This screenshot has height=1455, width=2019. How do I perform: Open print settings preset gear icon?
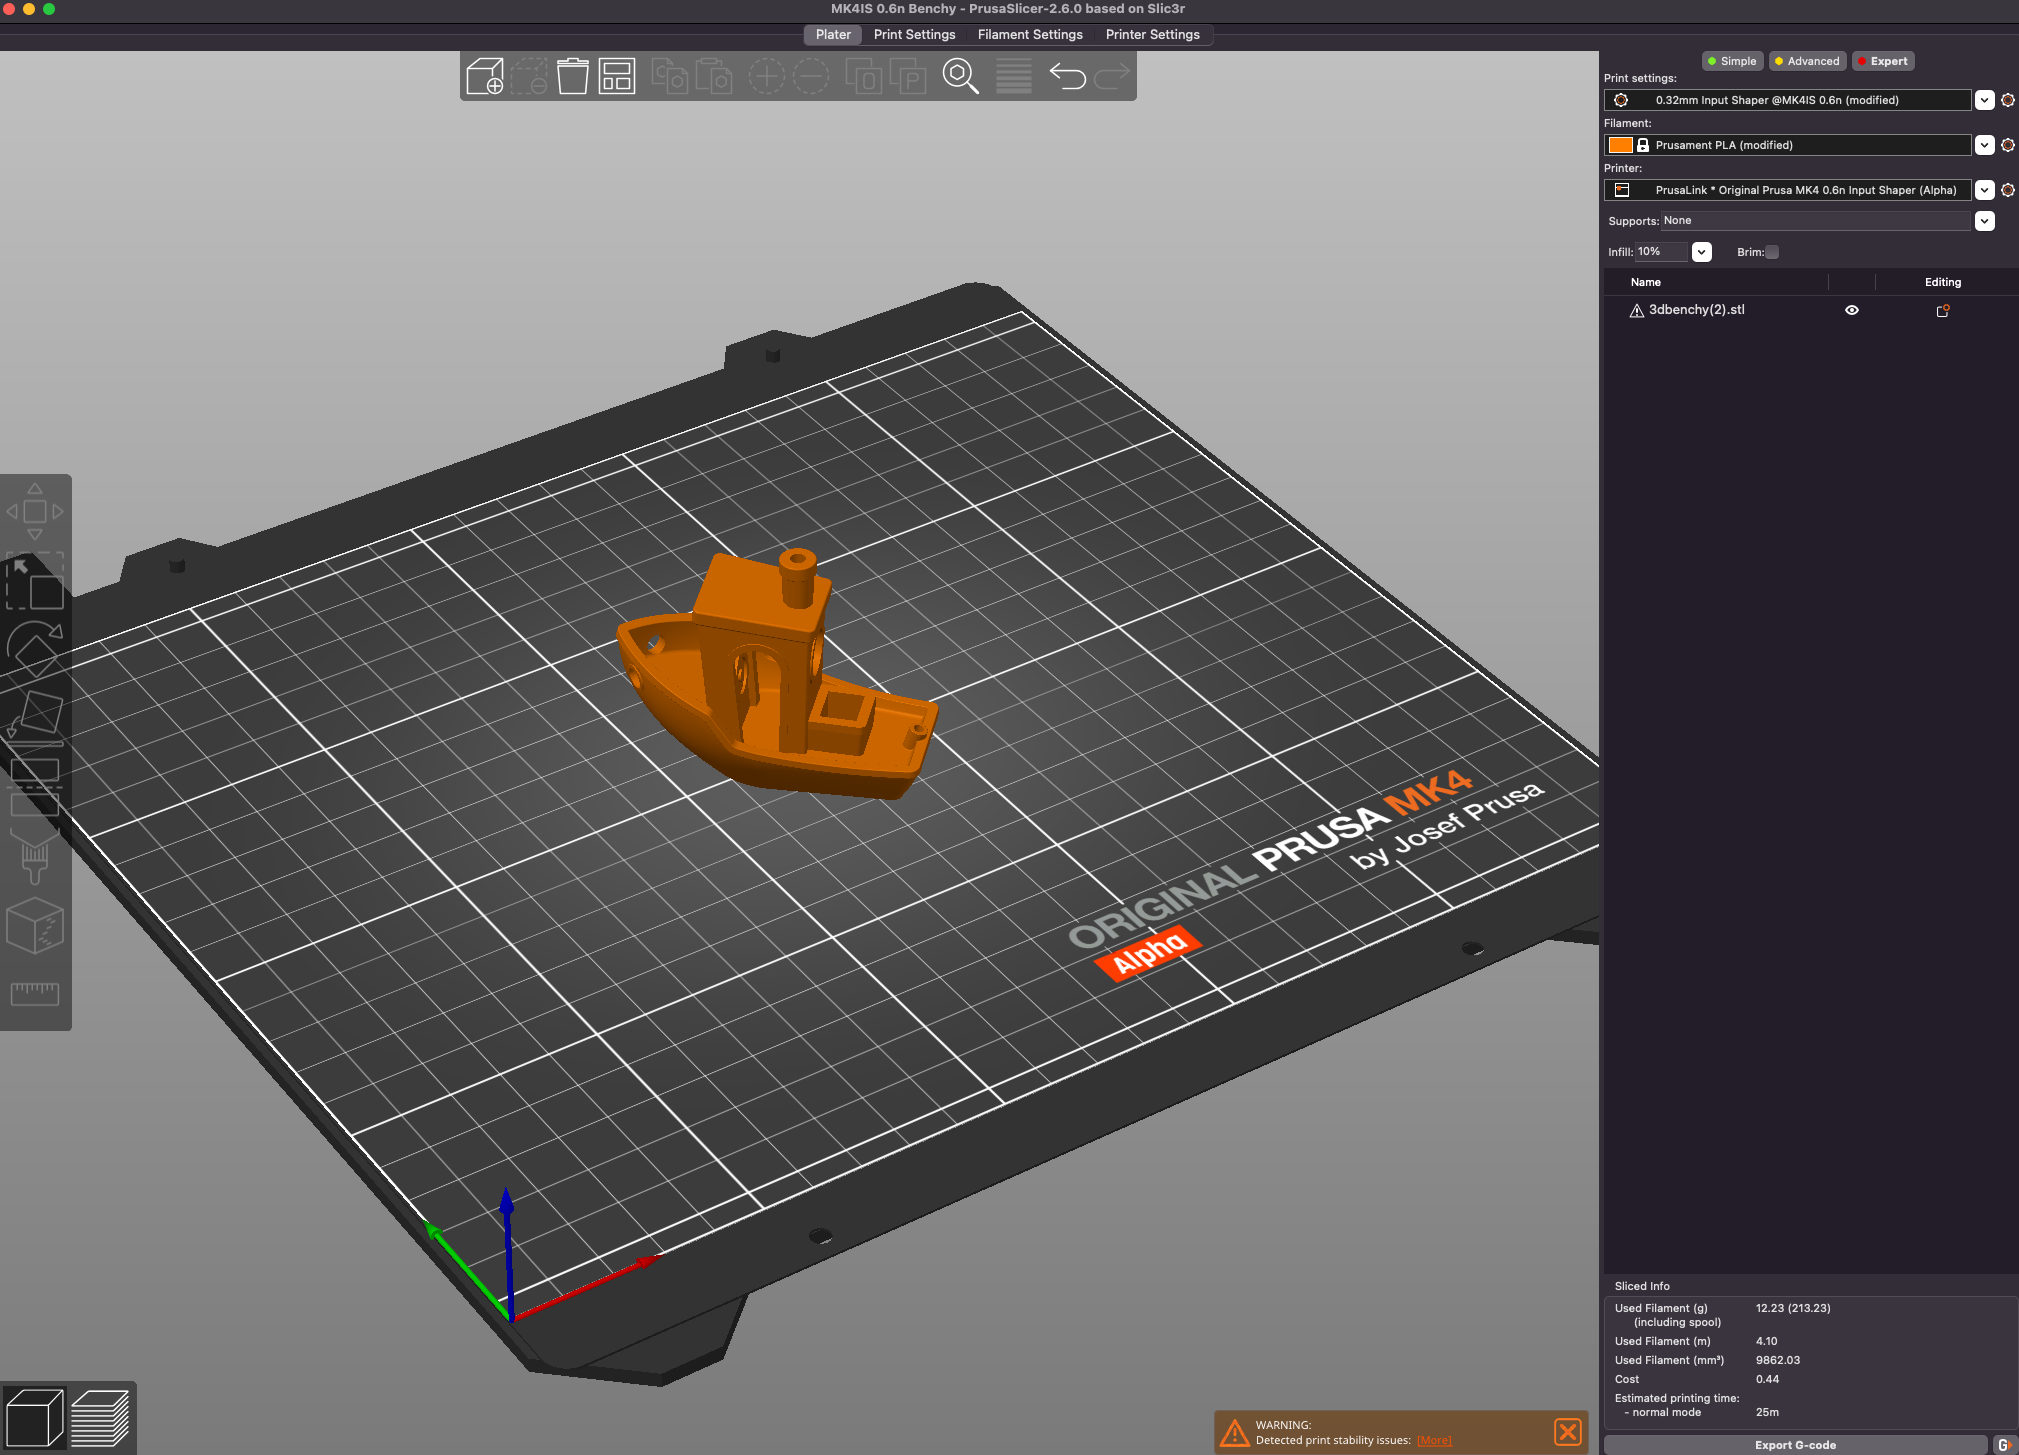coord(2007,100)
